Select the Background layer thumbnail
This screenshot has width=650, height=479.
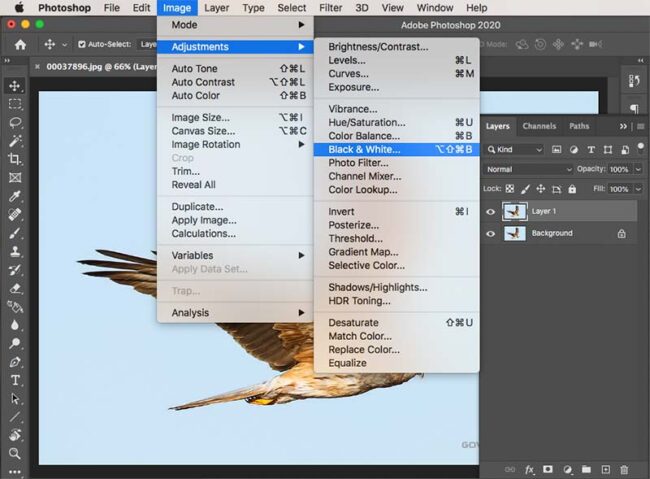514,233
